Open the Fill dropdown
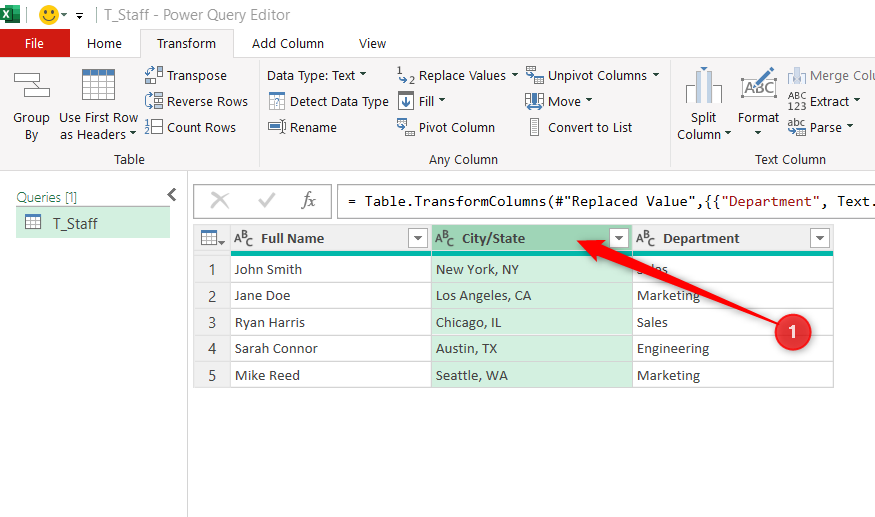This screenshot has height=517, width=875. click(422, 101)
